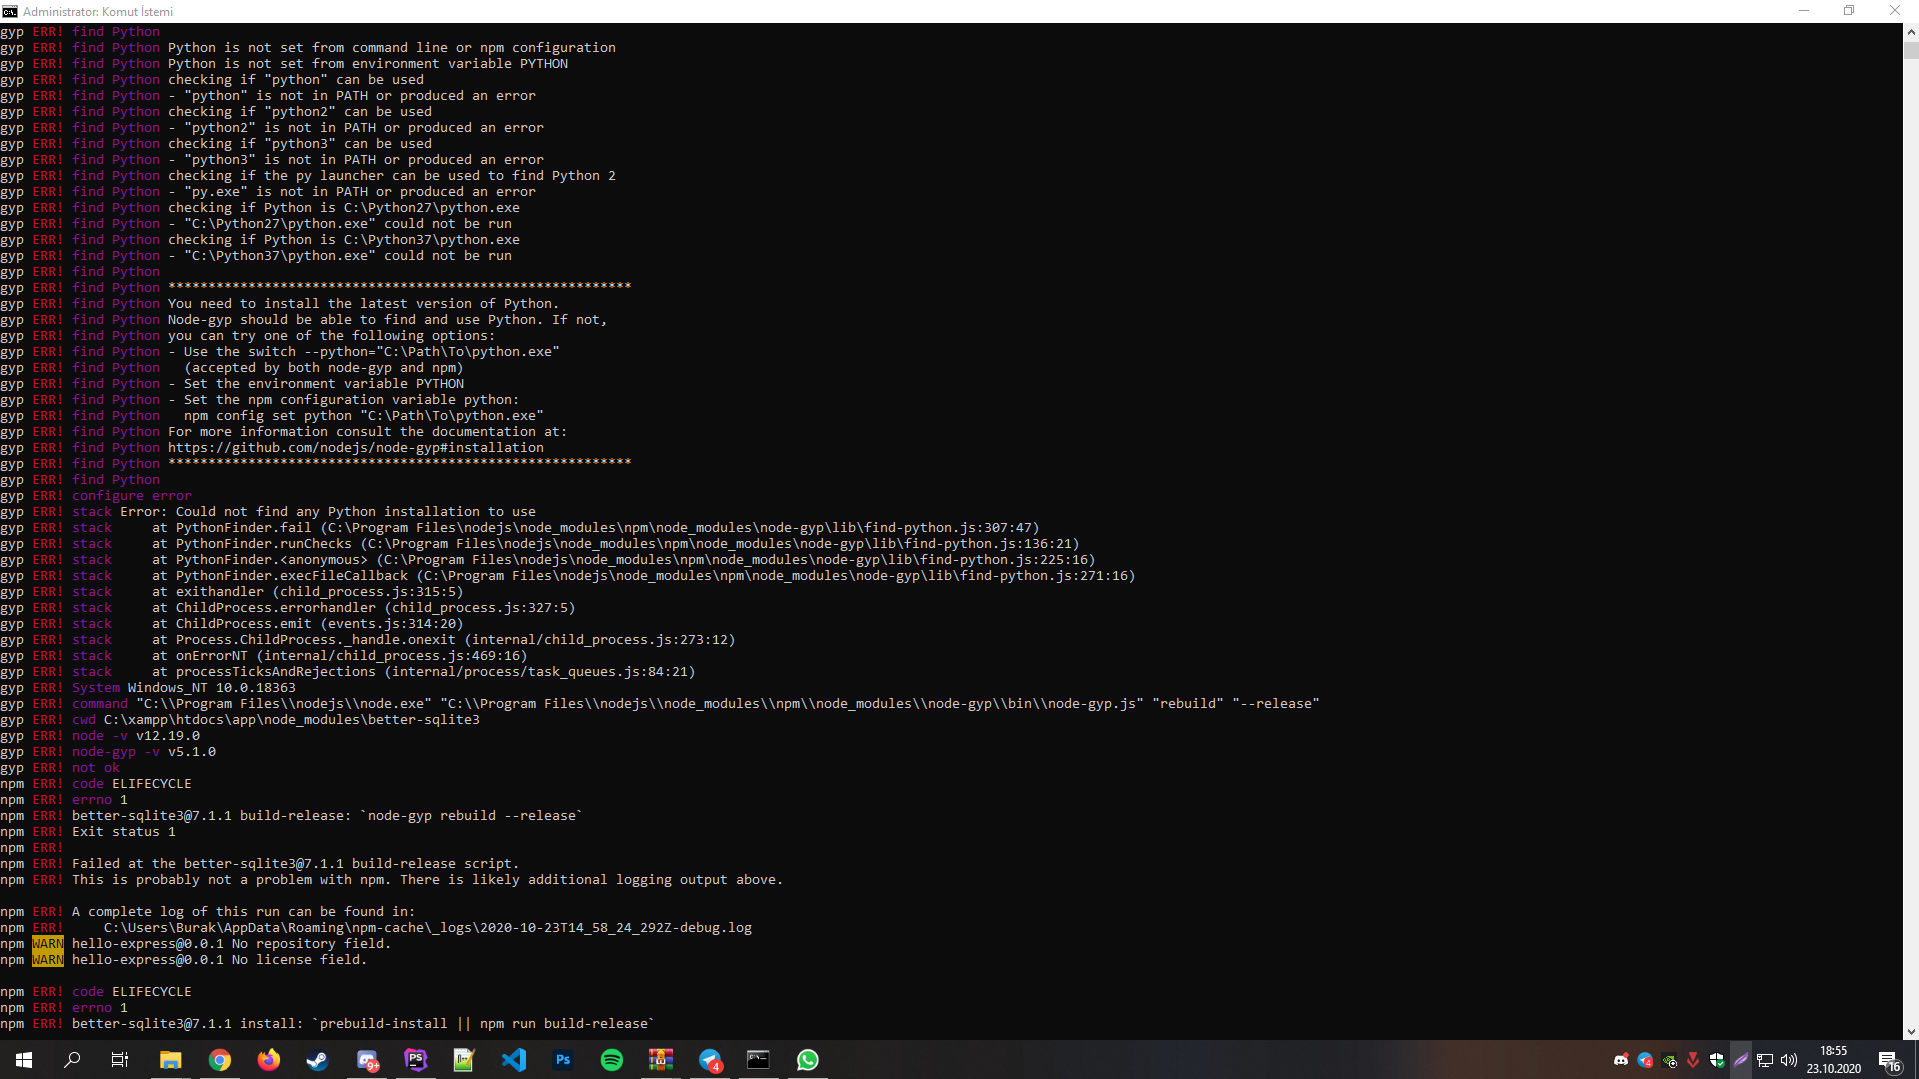Minimize the Command Prompt window

point(1804,11)
